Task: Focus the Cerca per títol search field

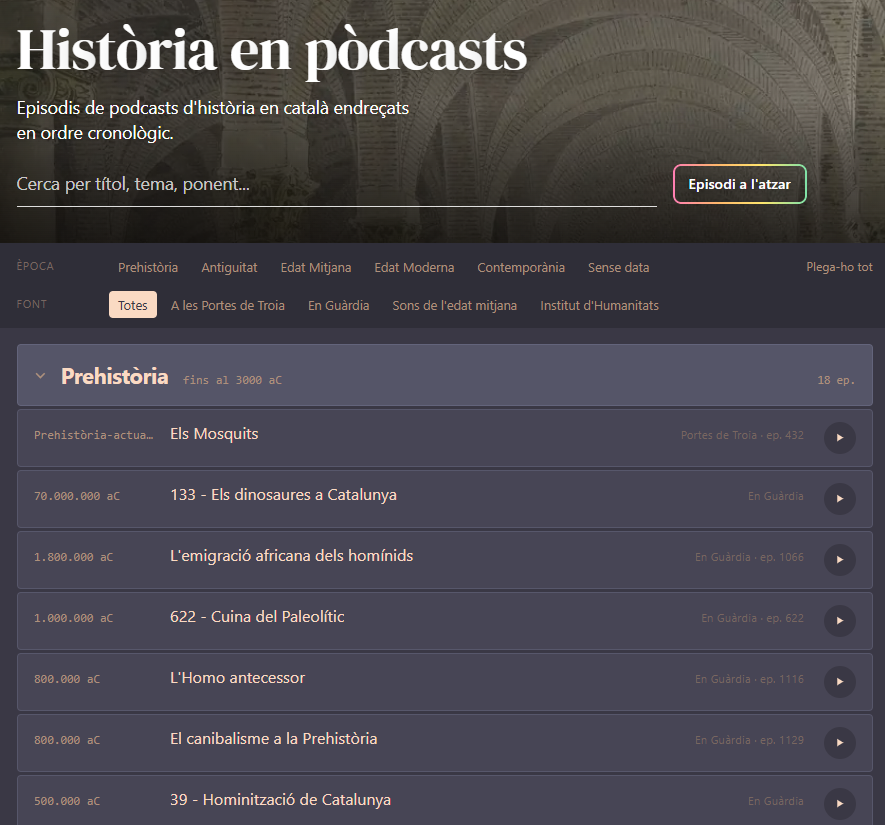Action: [x=336, y=185]
